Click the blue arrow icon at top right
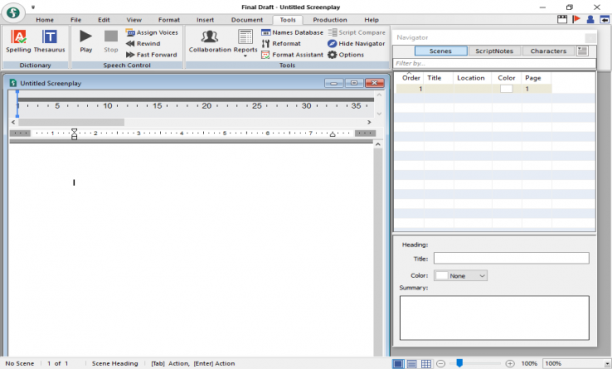Viewport: 612px width, 369px height. point(605,19)
